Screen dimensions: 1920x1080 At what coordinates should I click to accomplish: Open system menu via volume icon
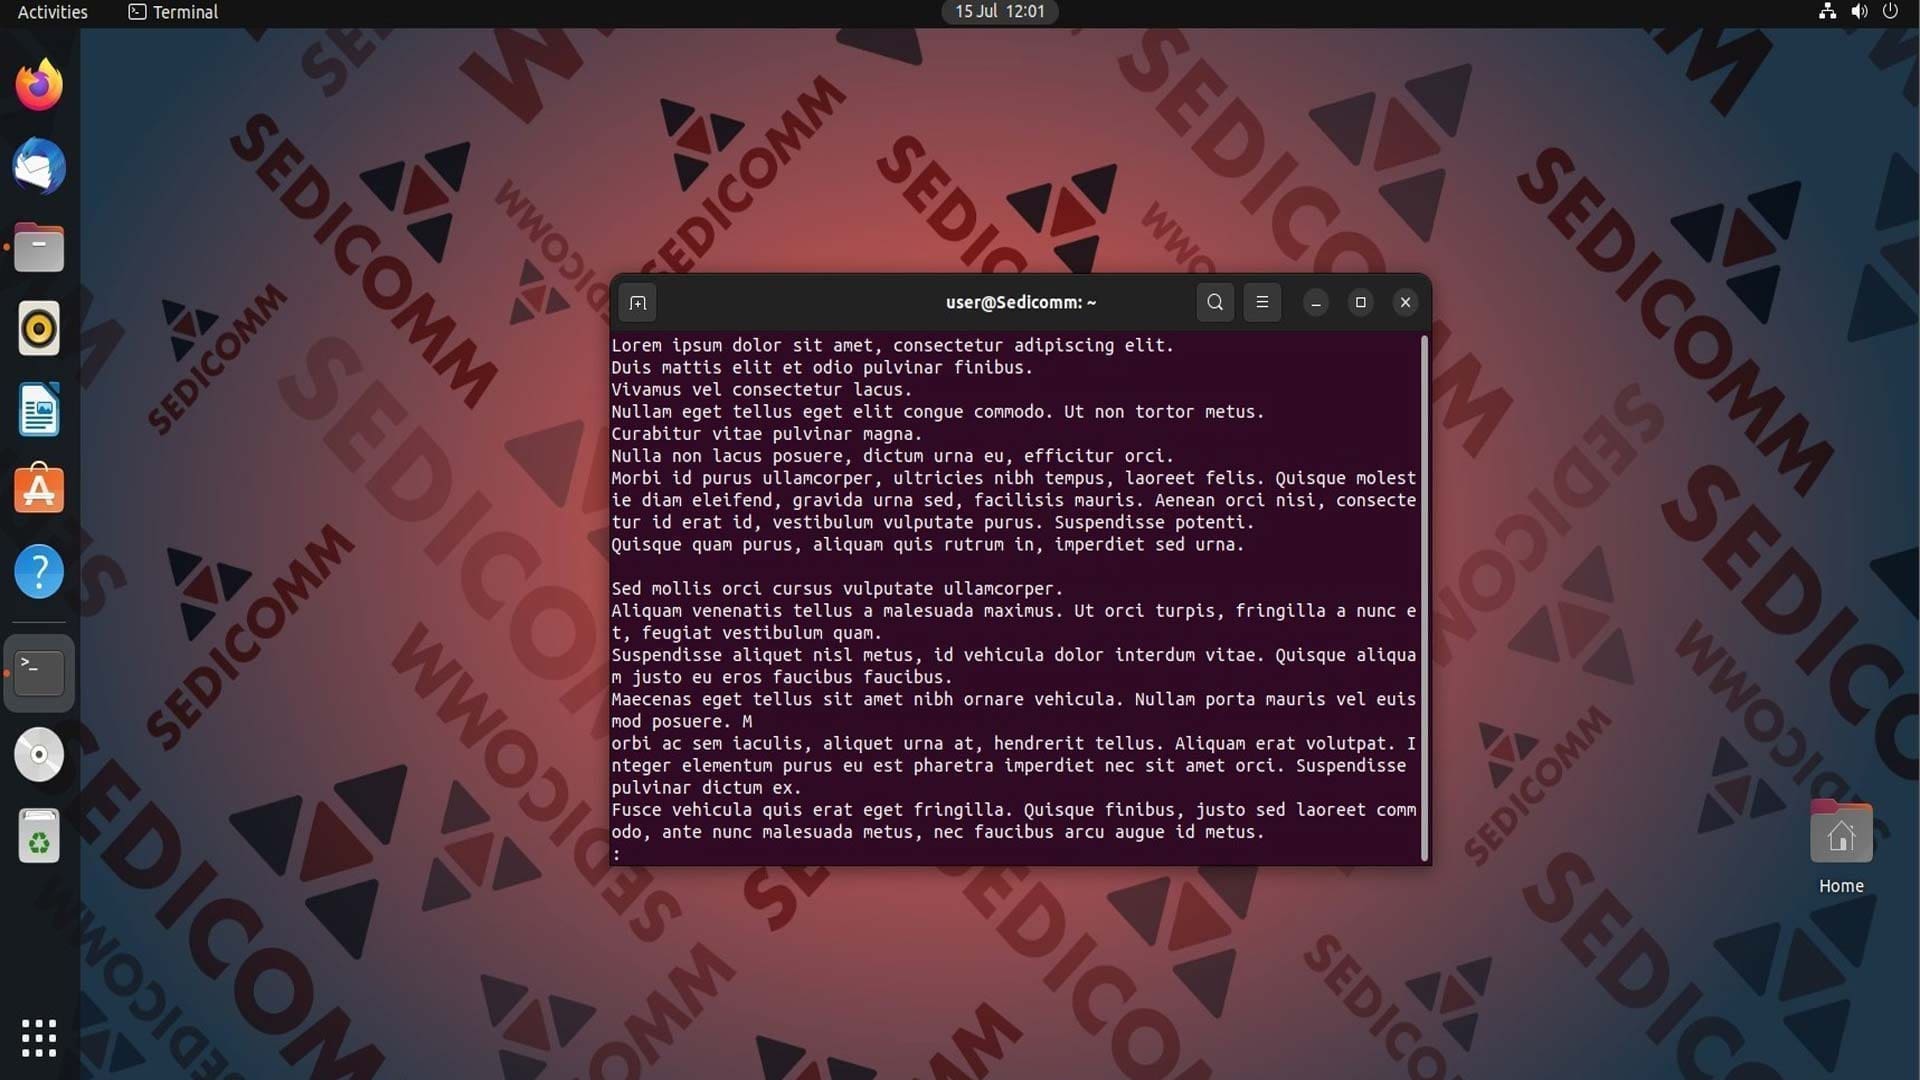click(x=1859, y=12)
